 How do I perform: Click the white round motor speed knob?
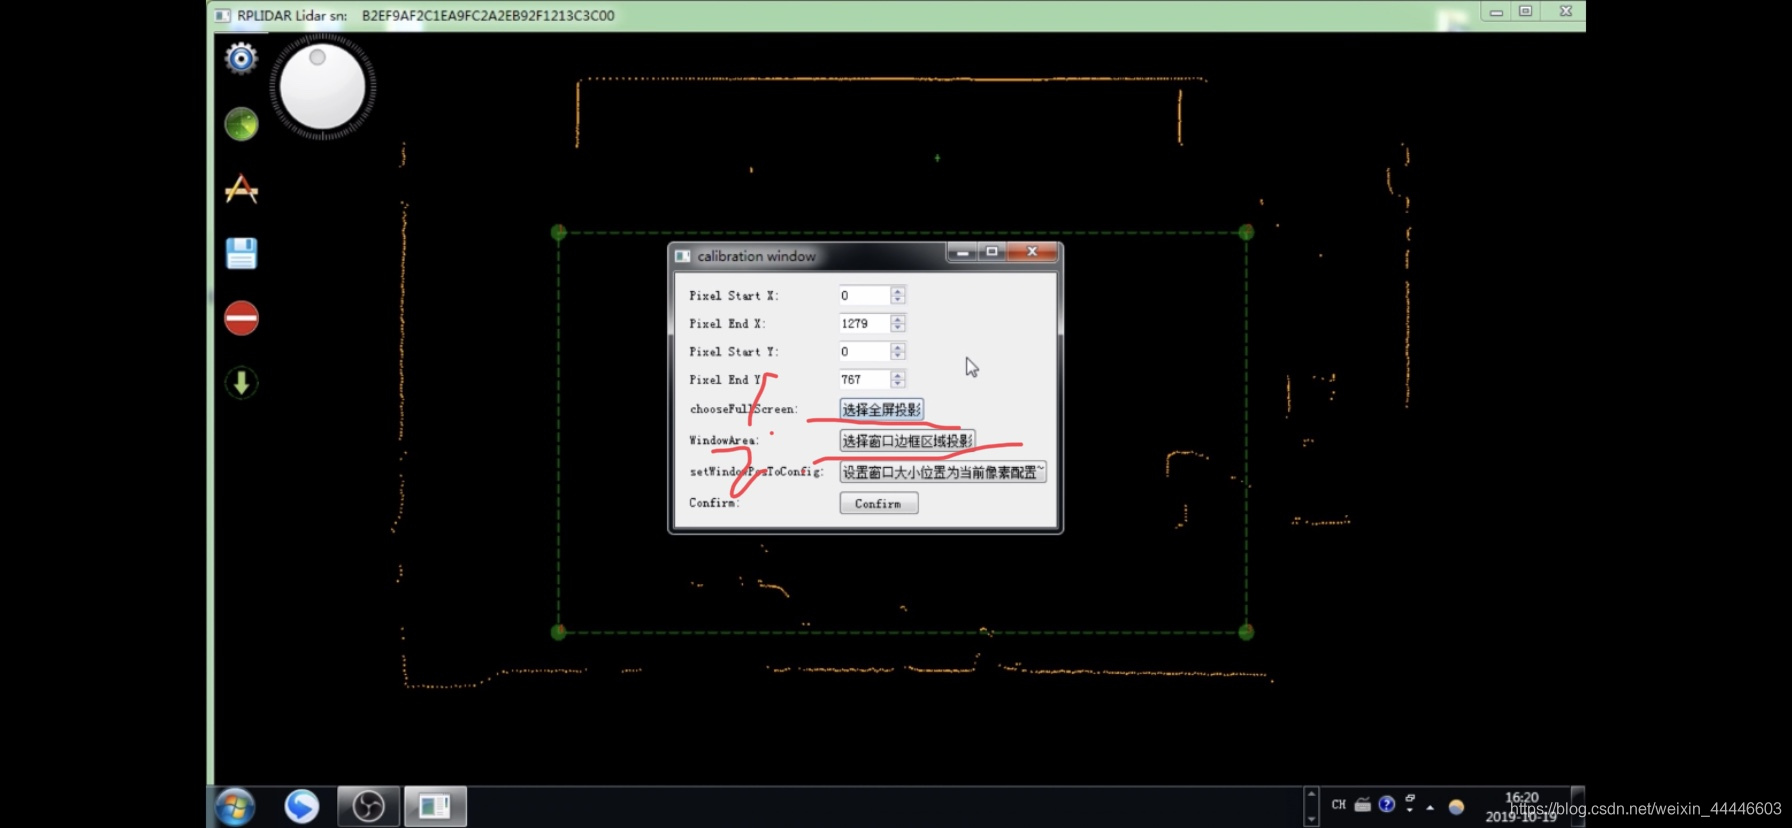322,86
